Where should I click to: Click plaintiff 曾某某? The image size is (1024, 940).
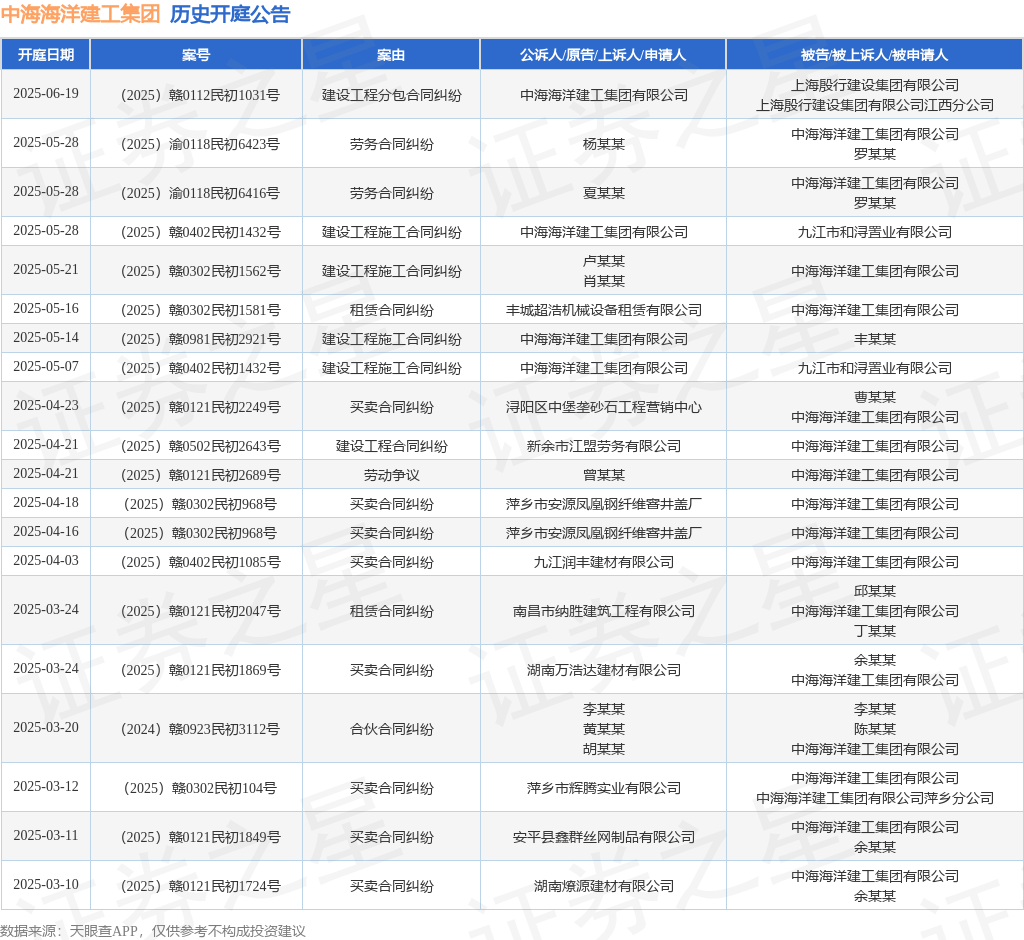603,475
